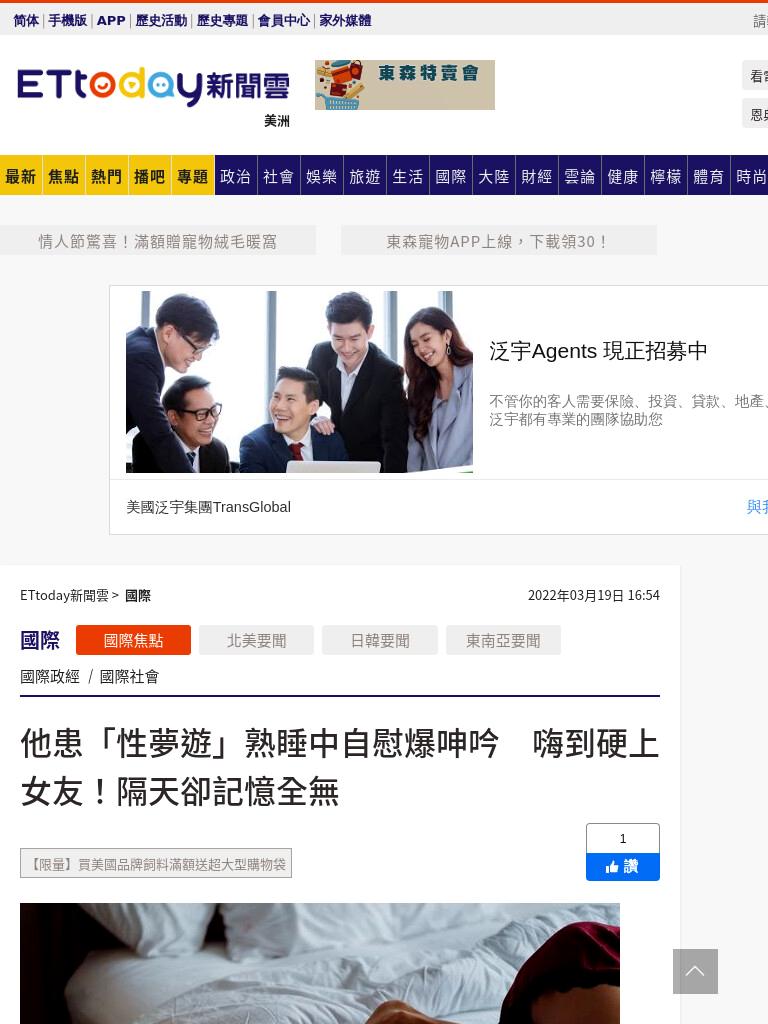
Task: Go to 熱門 section
Action: pyautogui.click(x=106, y=176)
